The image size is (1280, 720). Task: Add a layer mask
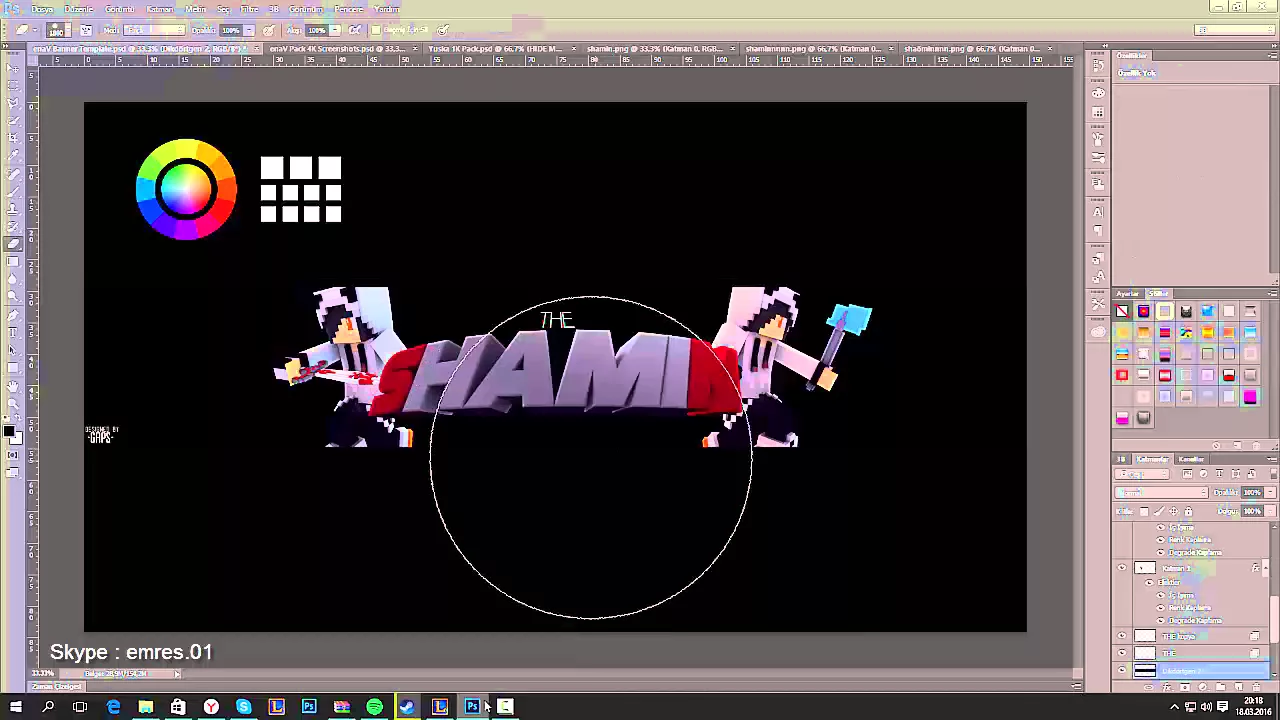1184,687
